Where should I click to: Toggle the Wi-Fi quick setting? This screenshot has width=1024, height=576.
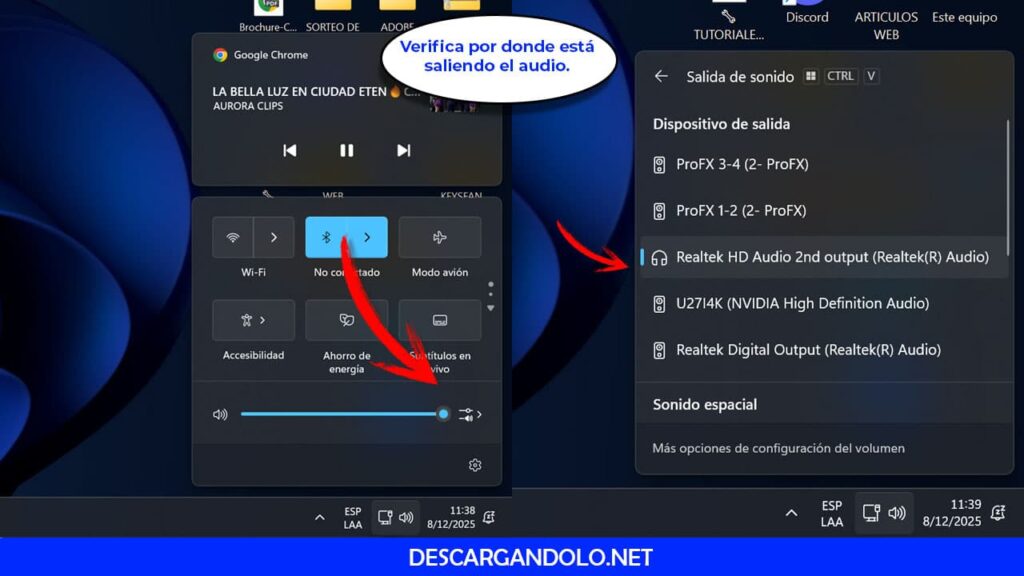click(234, 237)
